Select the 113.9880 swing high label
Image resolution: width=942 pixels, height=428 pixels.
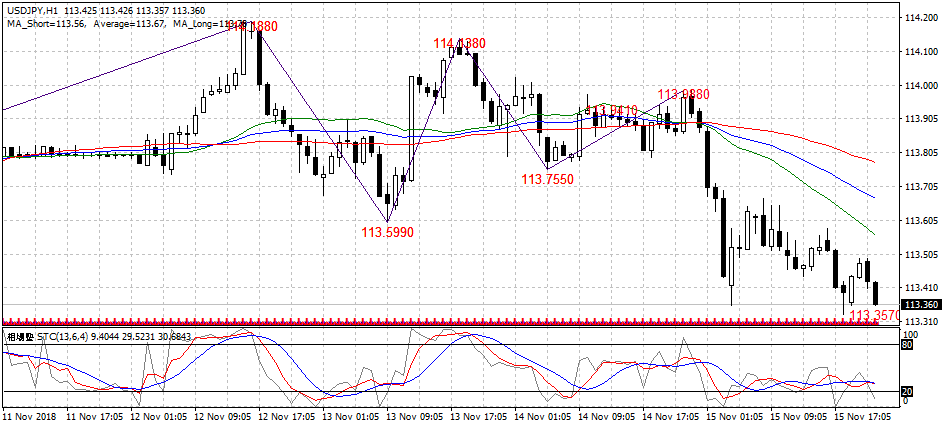[x=683, y=94]
